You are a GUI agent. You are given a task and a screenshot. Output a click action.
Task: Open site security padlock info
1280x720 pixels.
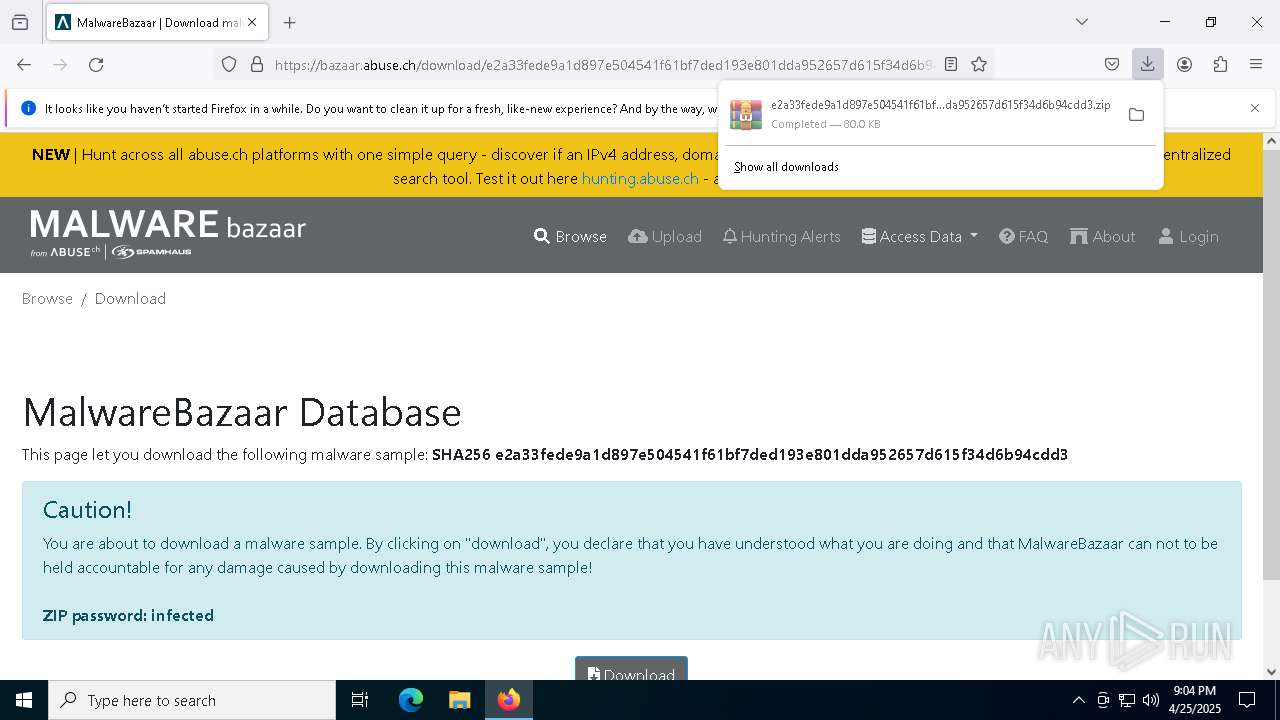pos(257,64)
